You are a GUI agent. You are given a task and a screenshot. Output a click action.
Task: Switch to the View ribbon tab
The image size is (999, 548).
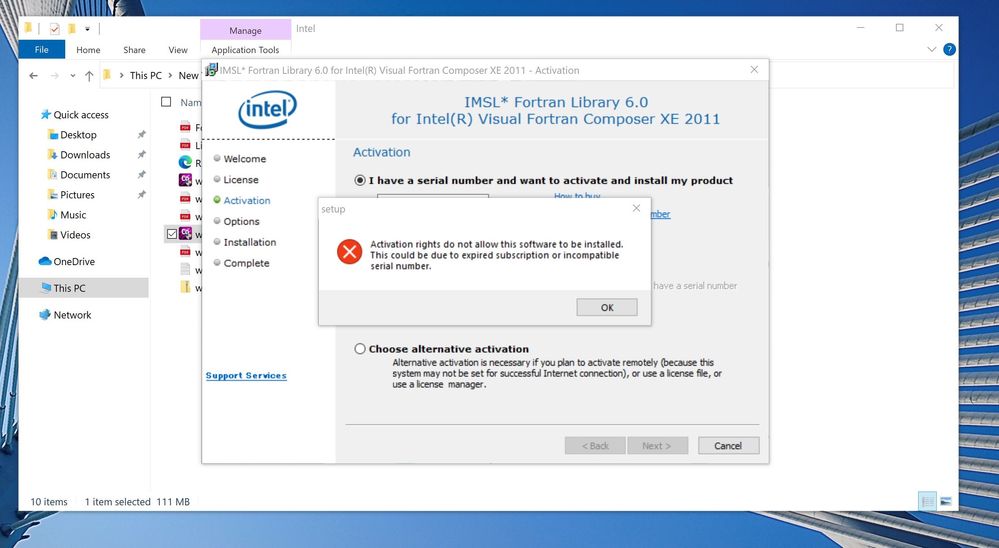point(178,50)
